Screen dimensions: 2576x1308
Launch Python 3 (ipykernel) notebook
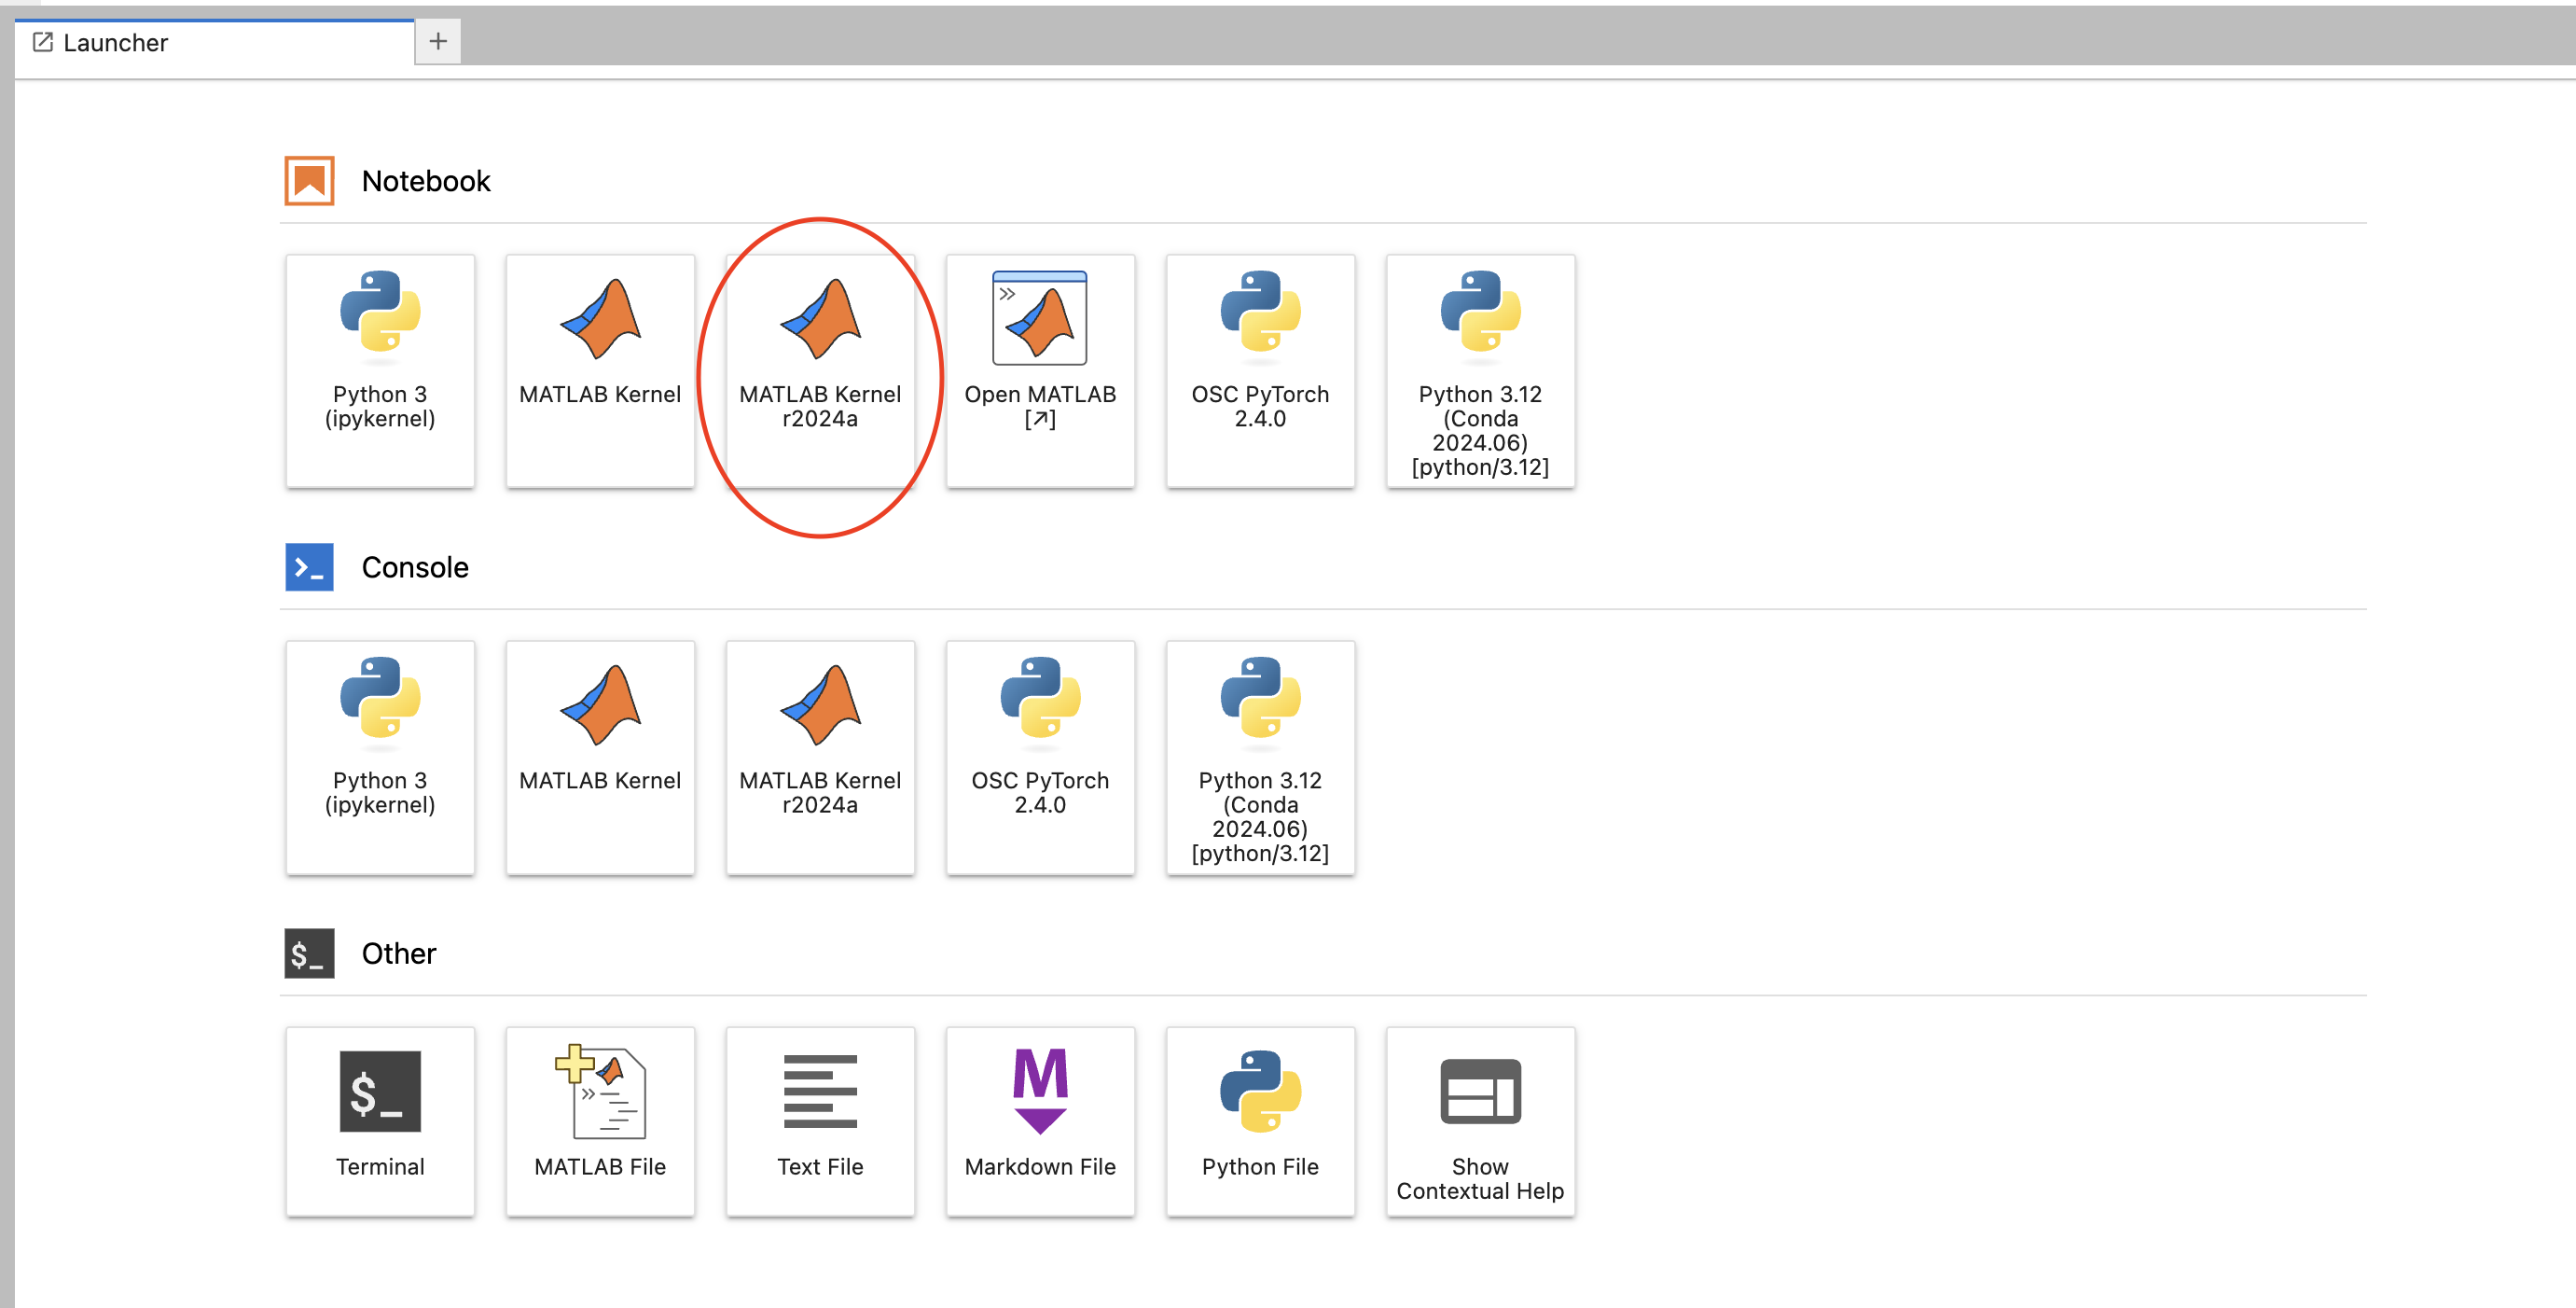coord(380,370)
